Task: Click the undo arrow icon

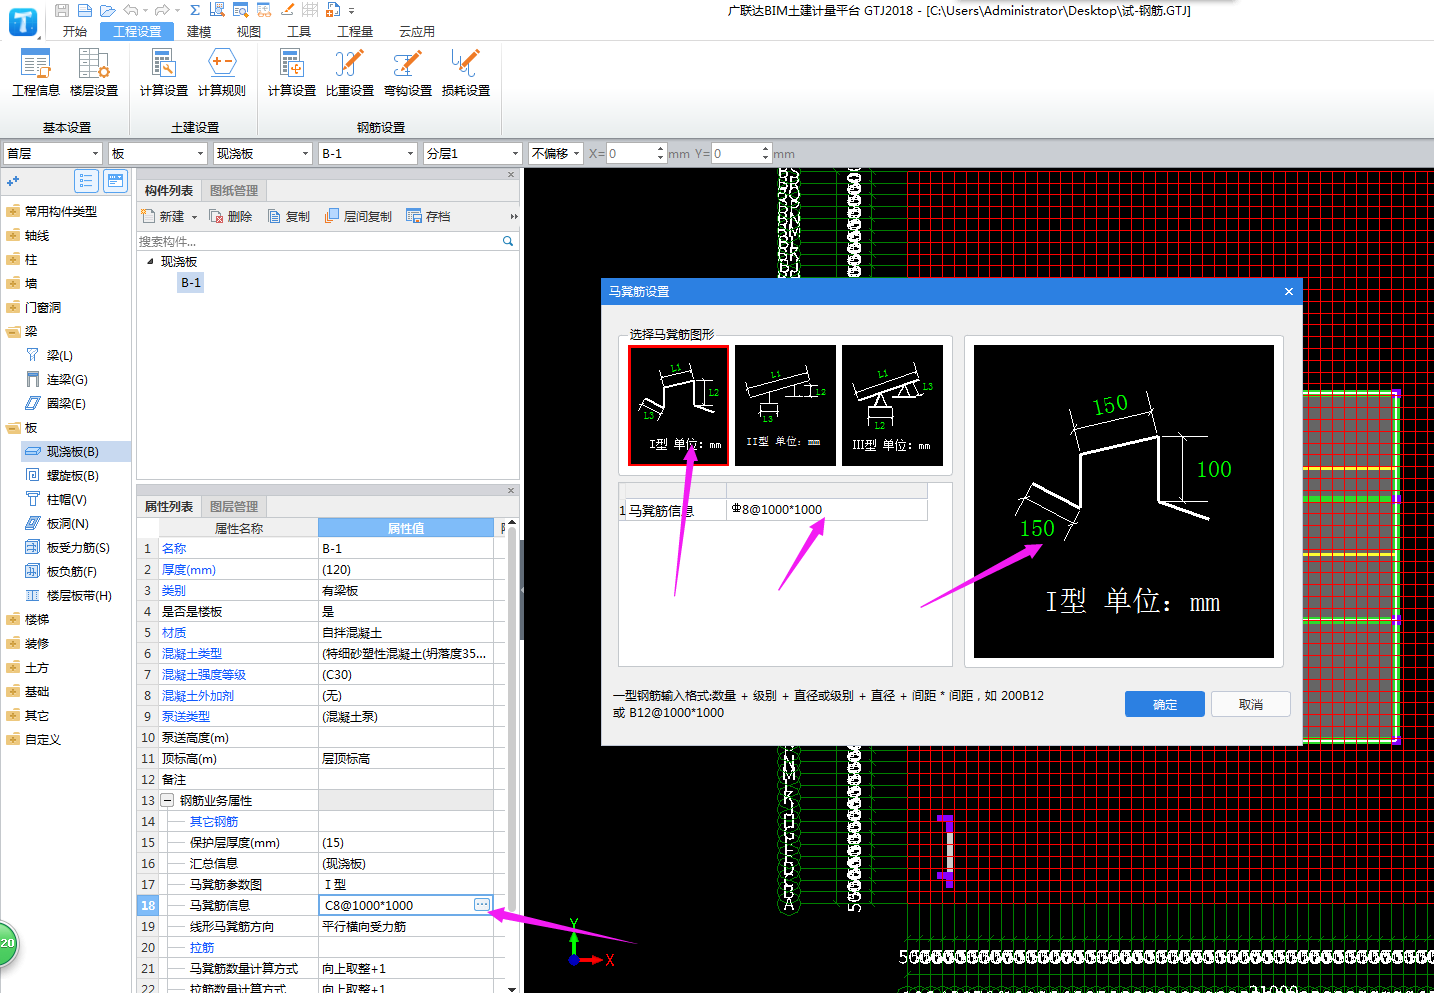Action: (130, 10)
